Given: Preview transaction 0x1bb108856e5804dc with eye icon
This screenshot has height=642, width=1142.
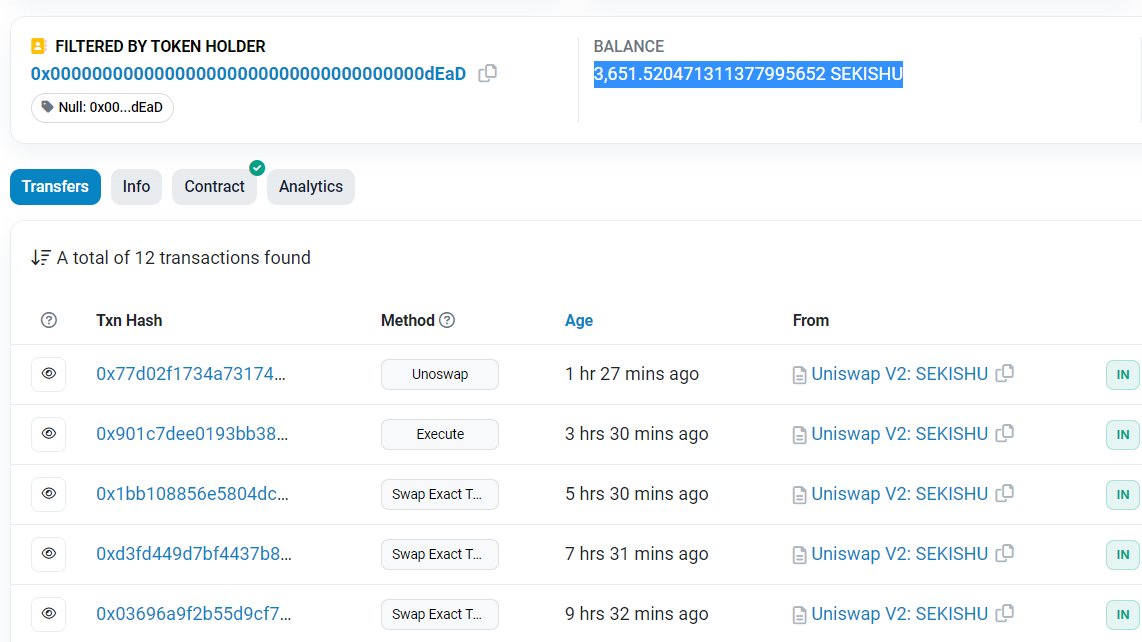Looking at the screenshot, I should pyautogui.click(x=49, y=494).
